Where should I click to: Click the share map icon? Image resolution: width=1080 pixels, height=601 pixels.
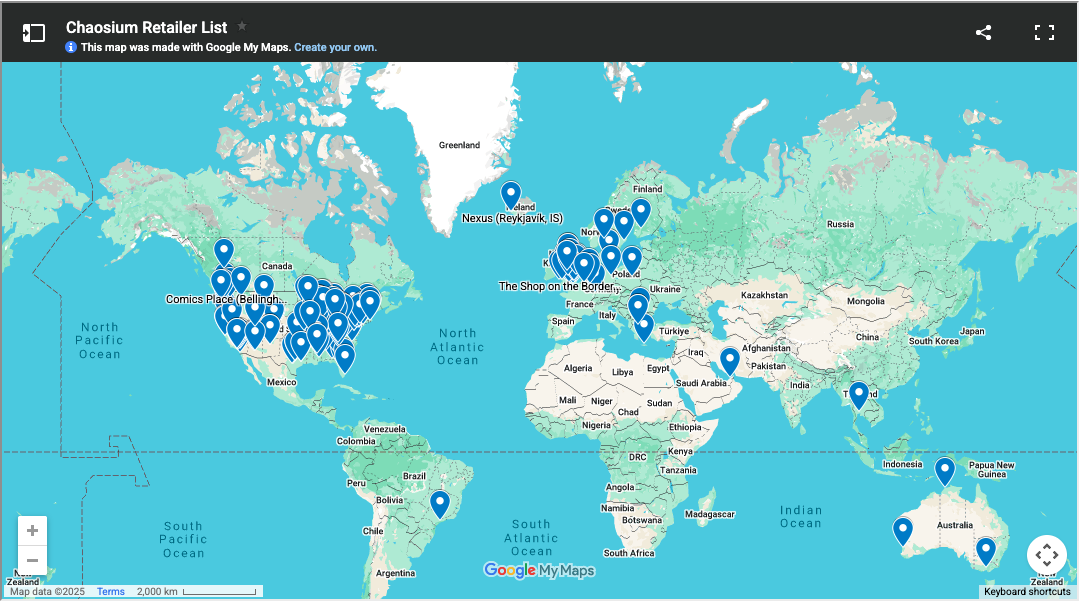click(983, 33)
